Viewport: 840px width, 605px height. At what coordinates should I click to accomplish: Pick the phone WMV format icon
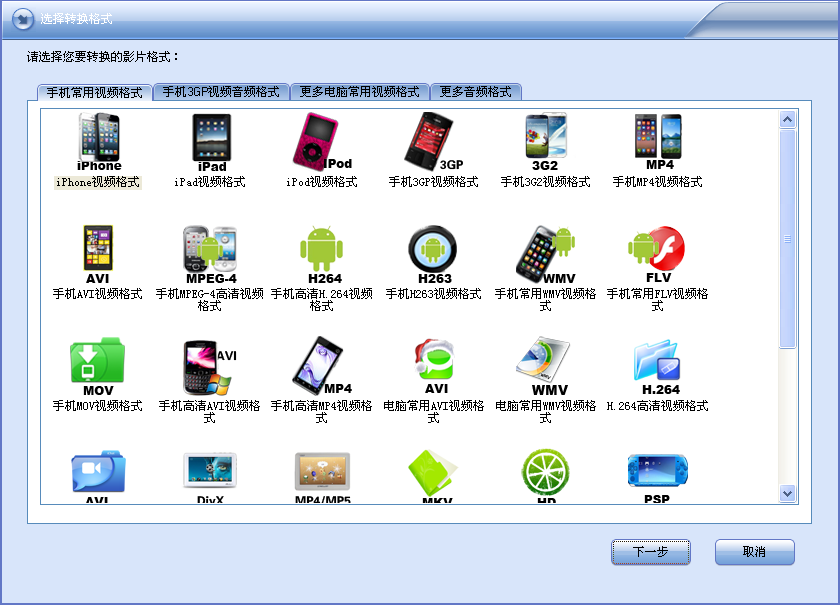pyautogui.click(x=545, y=255)
